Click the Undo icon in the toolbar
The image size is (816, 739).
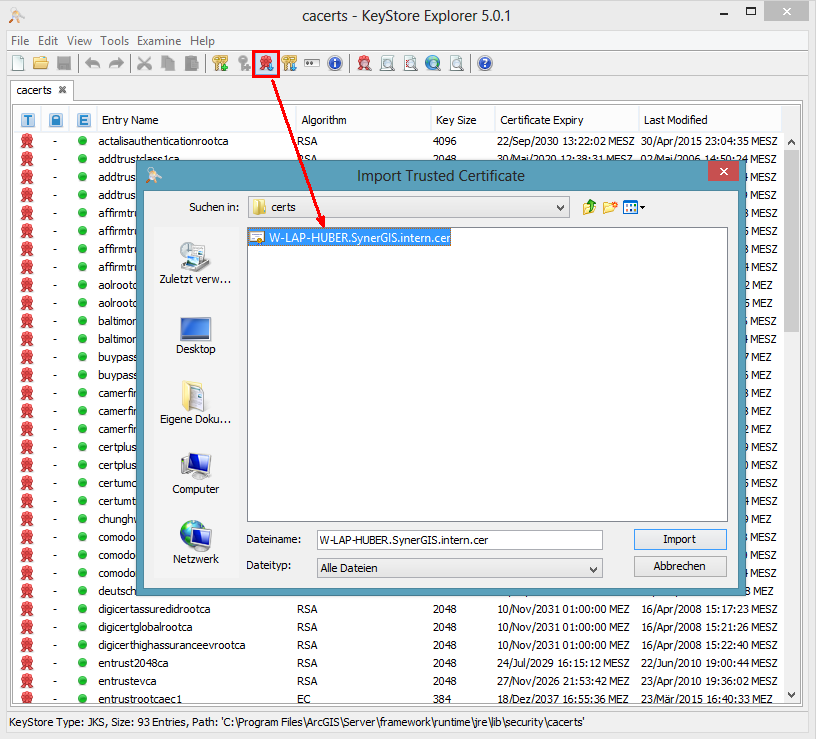click(x=91, y=63)
